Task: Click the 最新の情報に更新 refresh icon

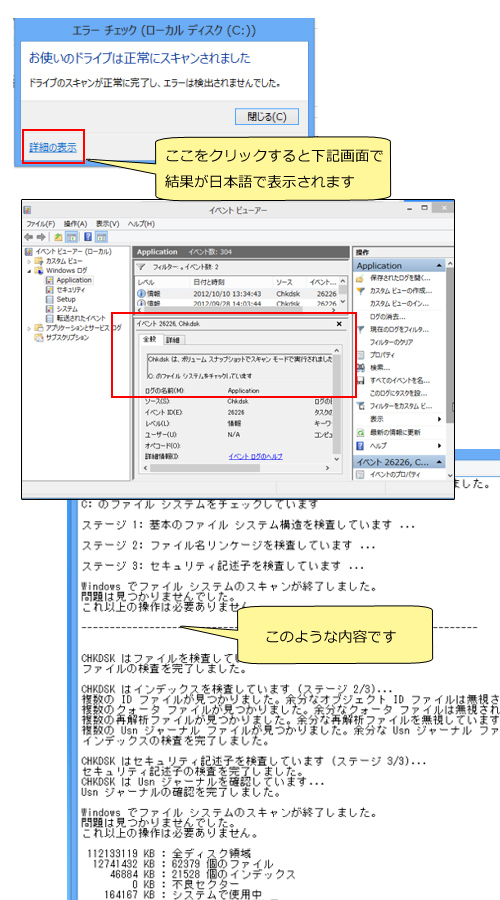Action: click(361, 432)
